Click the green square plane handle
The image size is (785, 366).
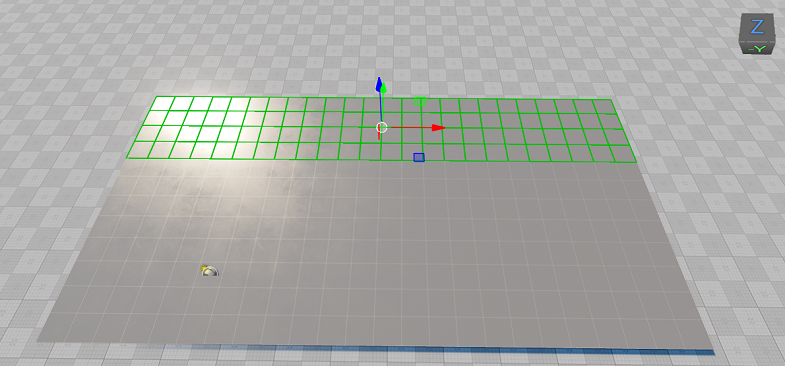(x=420, y=101)
